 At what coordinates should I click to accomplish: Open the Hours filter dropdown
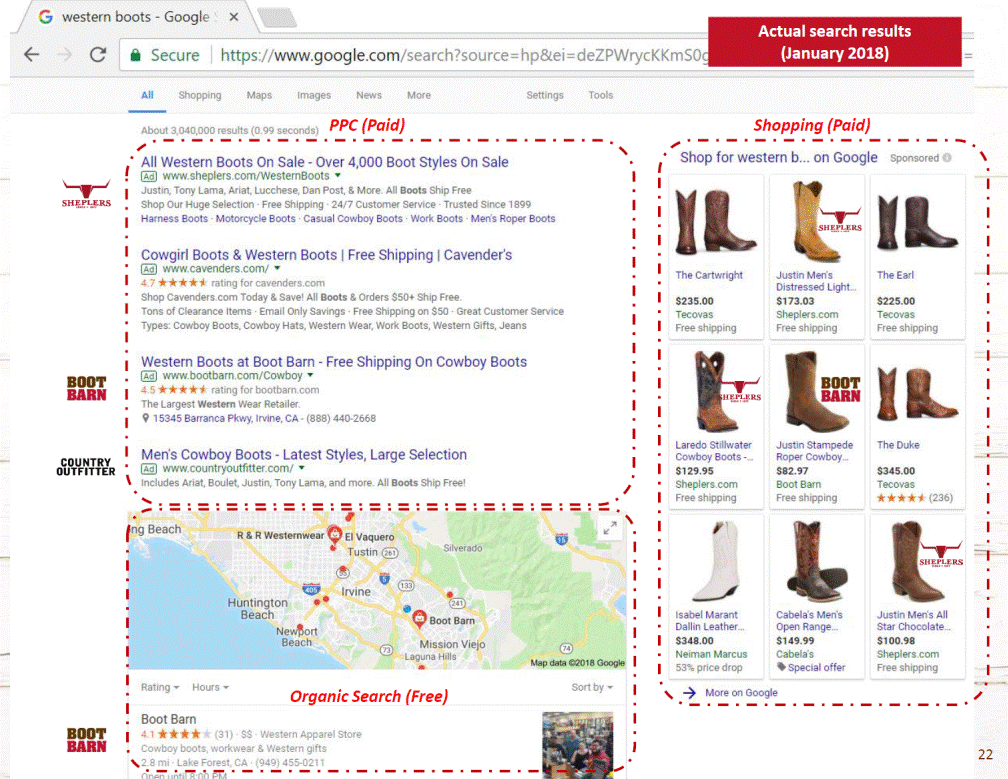pyautogui.click(x=210, y=687)
